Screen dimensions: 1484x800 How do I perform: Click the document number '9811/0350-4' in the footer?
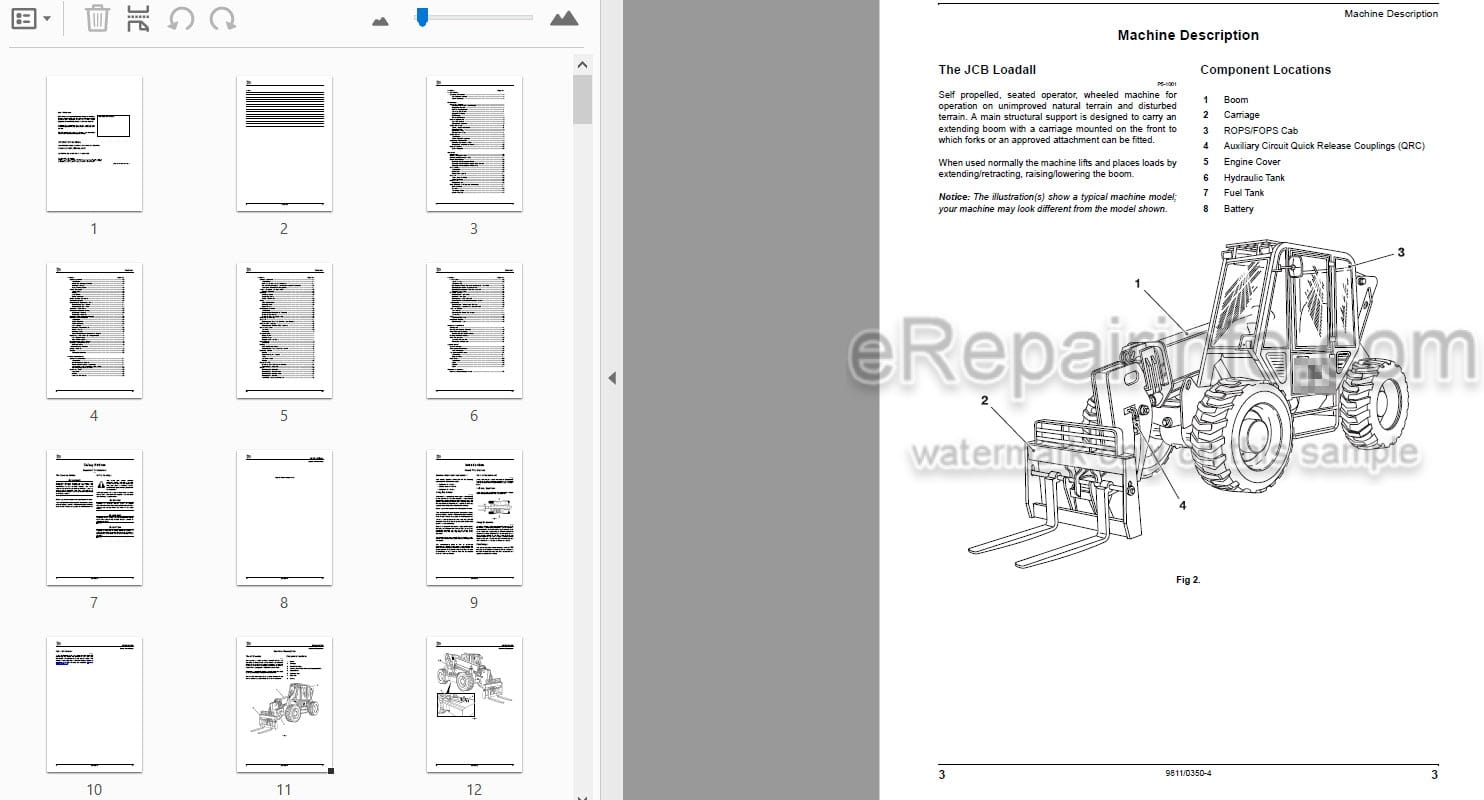[x=1188, y=775]
